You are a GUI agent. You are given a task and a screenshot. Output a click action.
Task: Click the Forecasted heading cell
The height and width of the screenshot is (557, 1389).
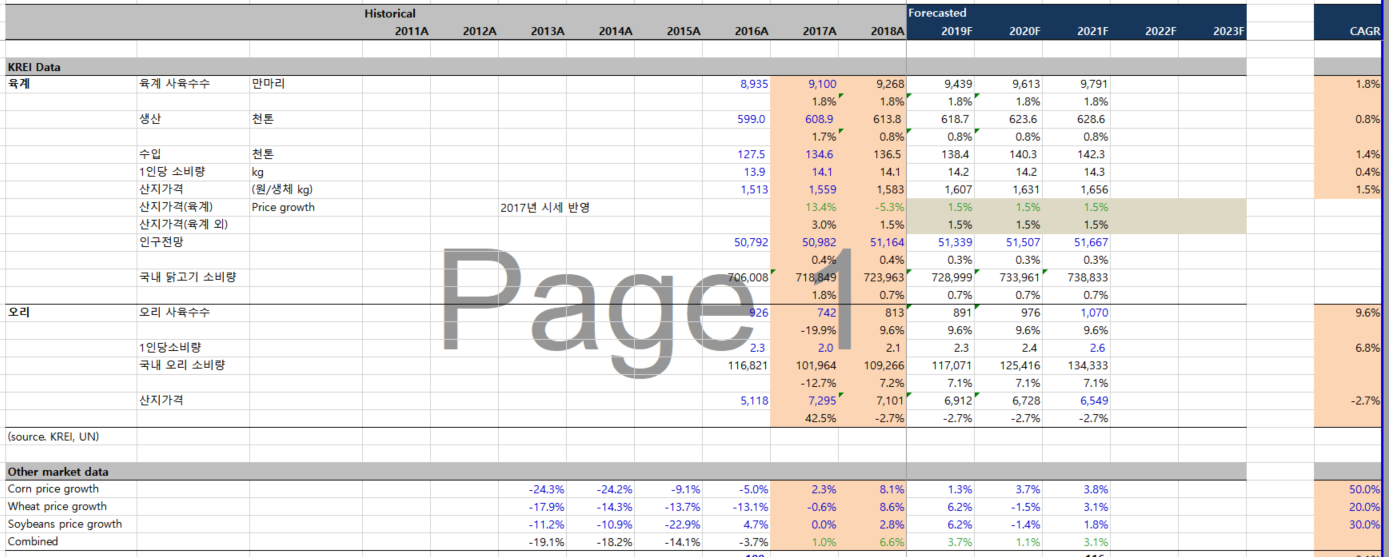pyautogui.click(x=938, y=14)
